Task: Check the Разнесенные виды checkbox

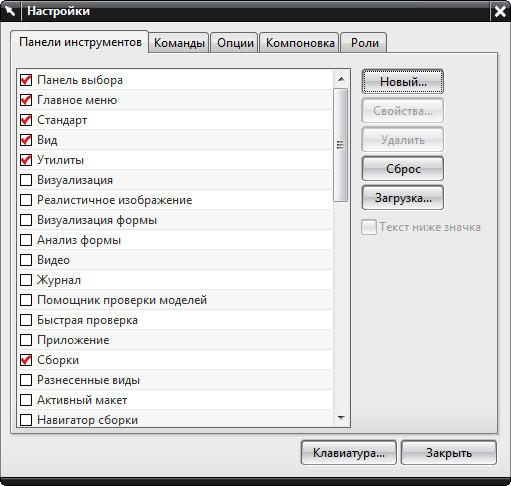Action: pyautogui.click(x=26, y=380)
